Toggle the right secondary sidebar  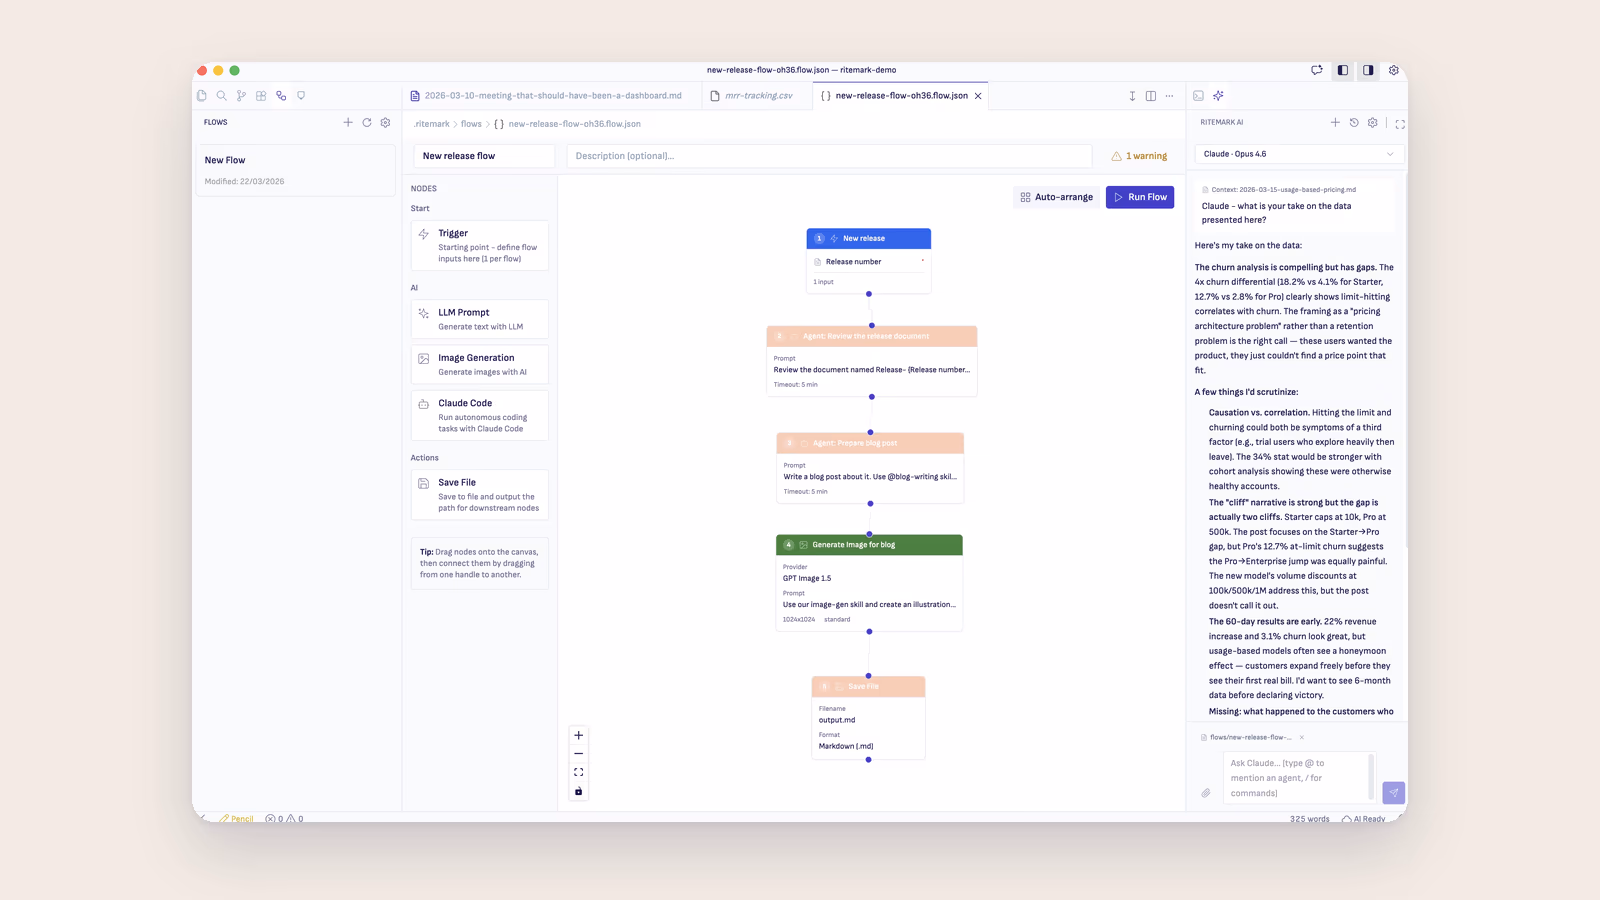(1368, 70)
